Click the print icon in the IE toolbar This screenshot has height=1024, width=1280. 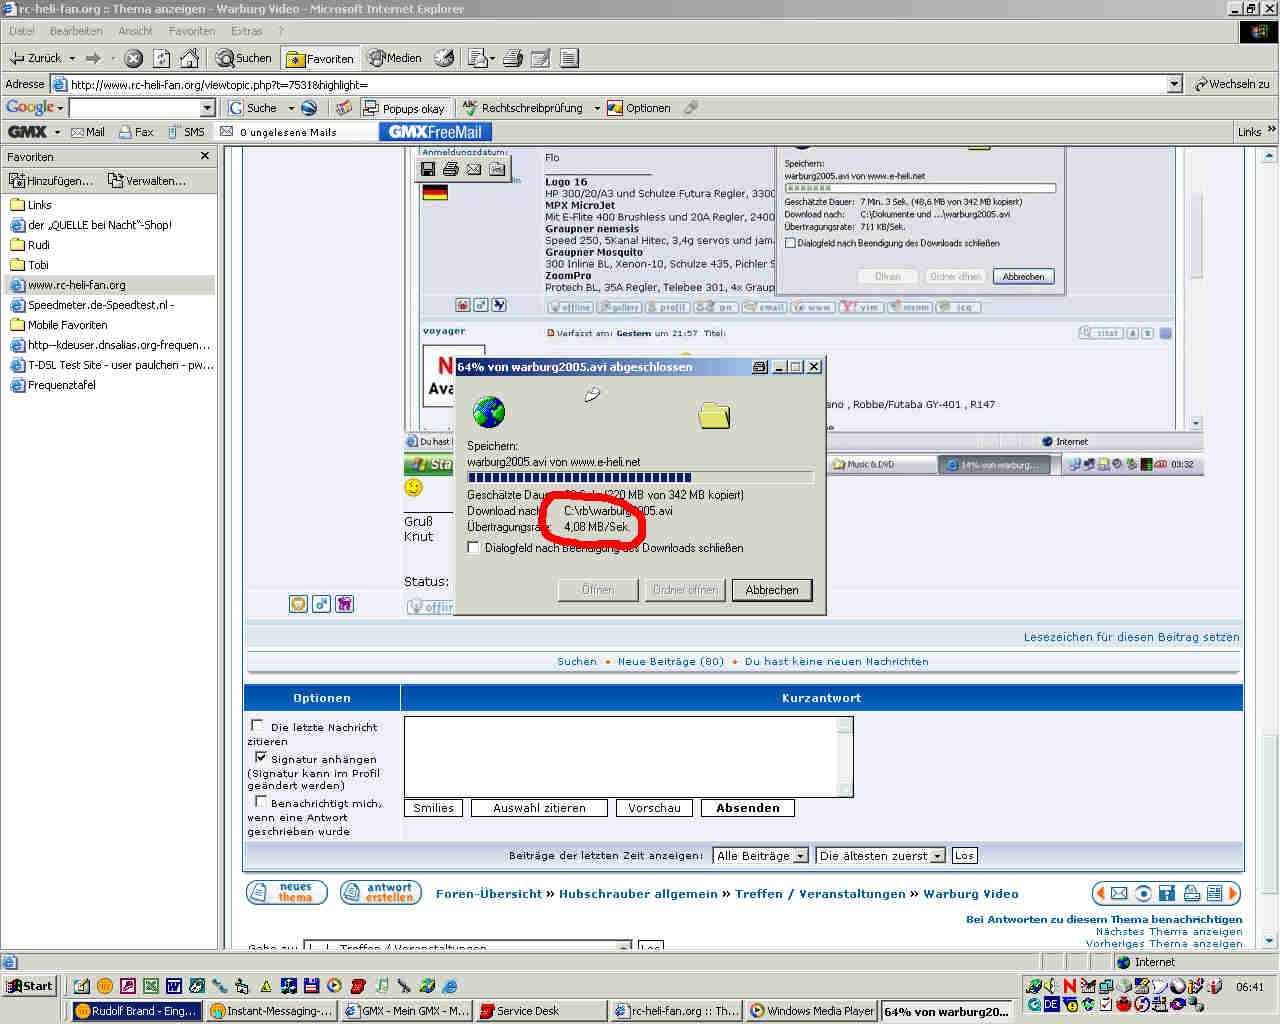pos(513,58)
